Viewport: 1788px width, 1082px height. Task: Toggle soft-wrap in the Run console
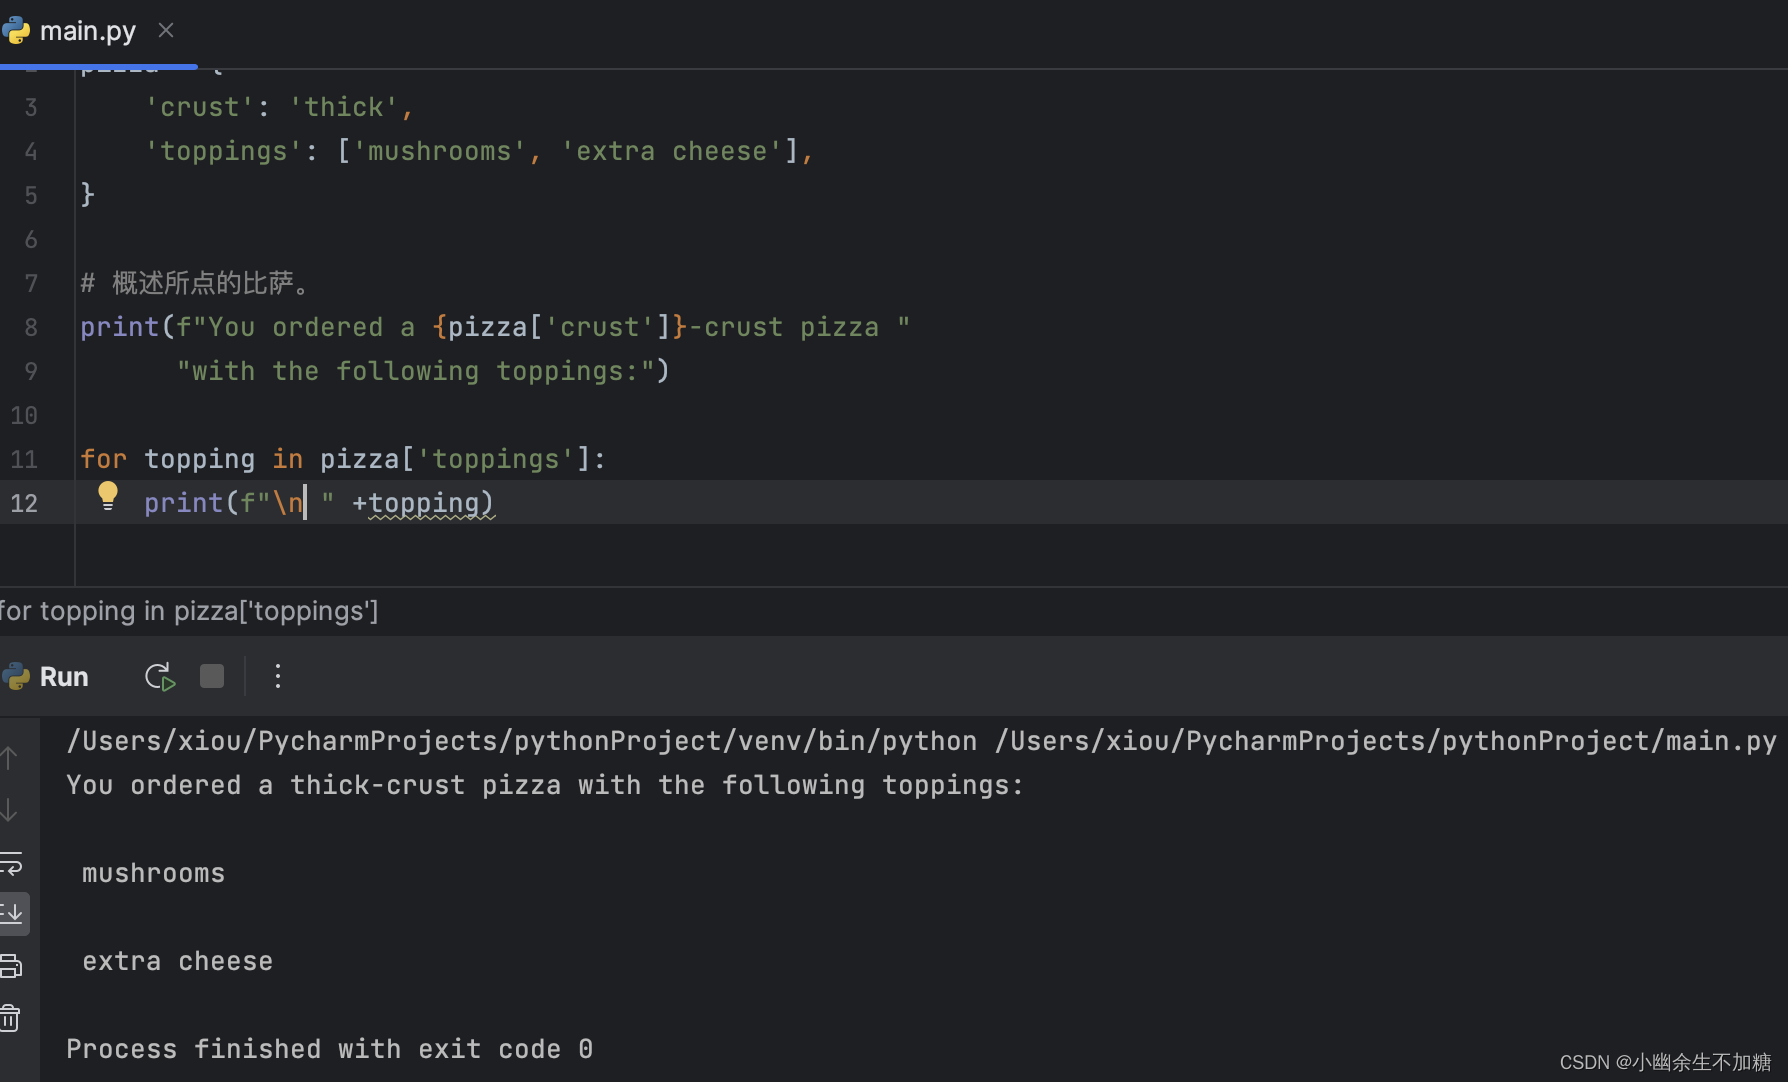(11, 863)
